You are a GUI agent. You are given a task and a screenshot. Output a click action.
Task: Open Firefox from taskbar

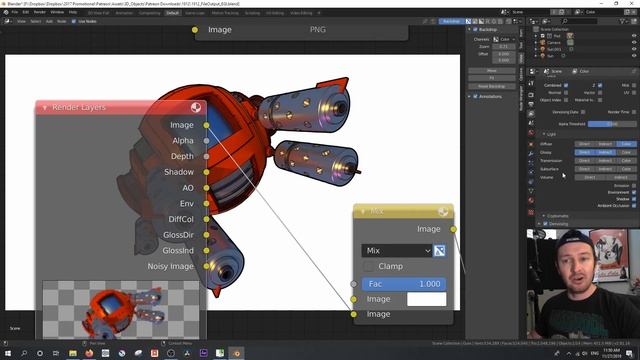[x=89, y=353]
